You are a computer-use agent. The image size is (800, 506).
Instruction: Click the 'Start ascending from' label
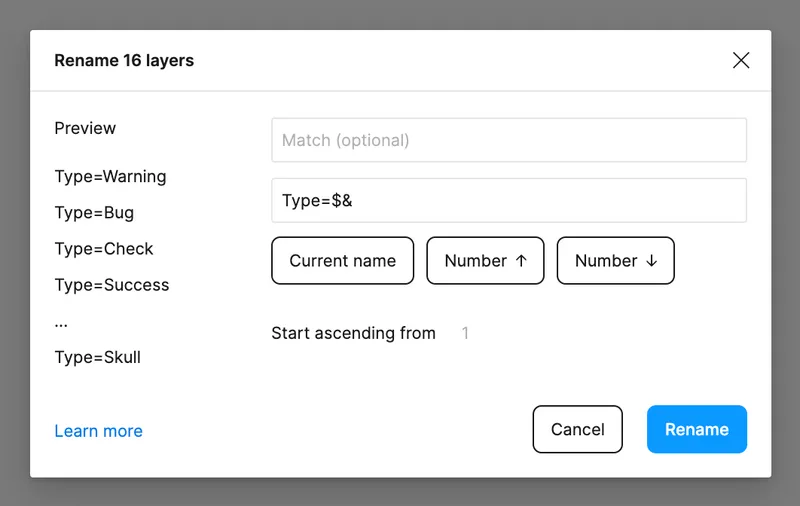[353, 333]
